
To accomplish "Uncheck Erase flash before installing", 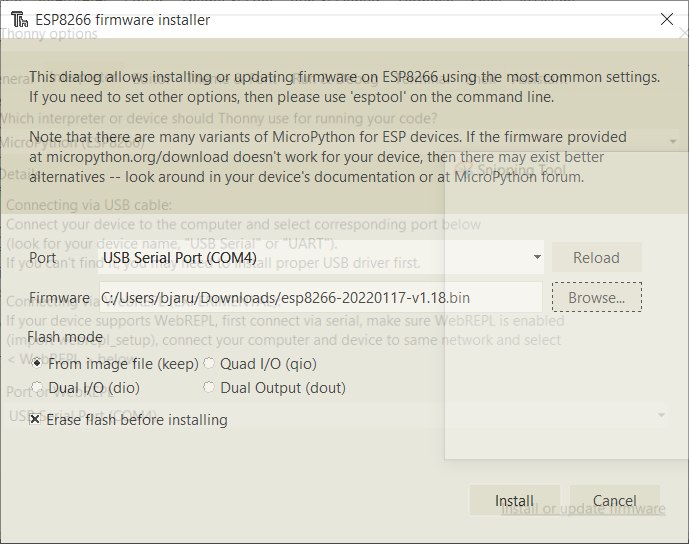I will [35, 420].
